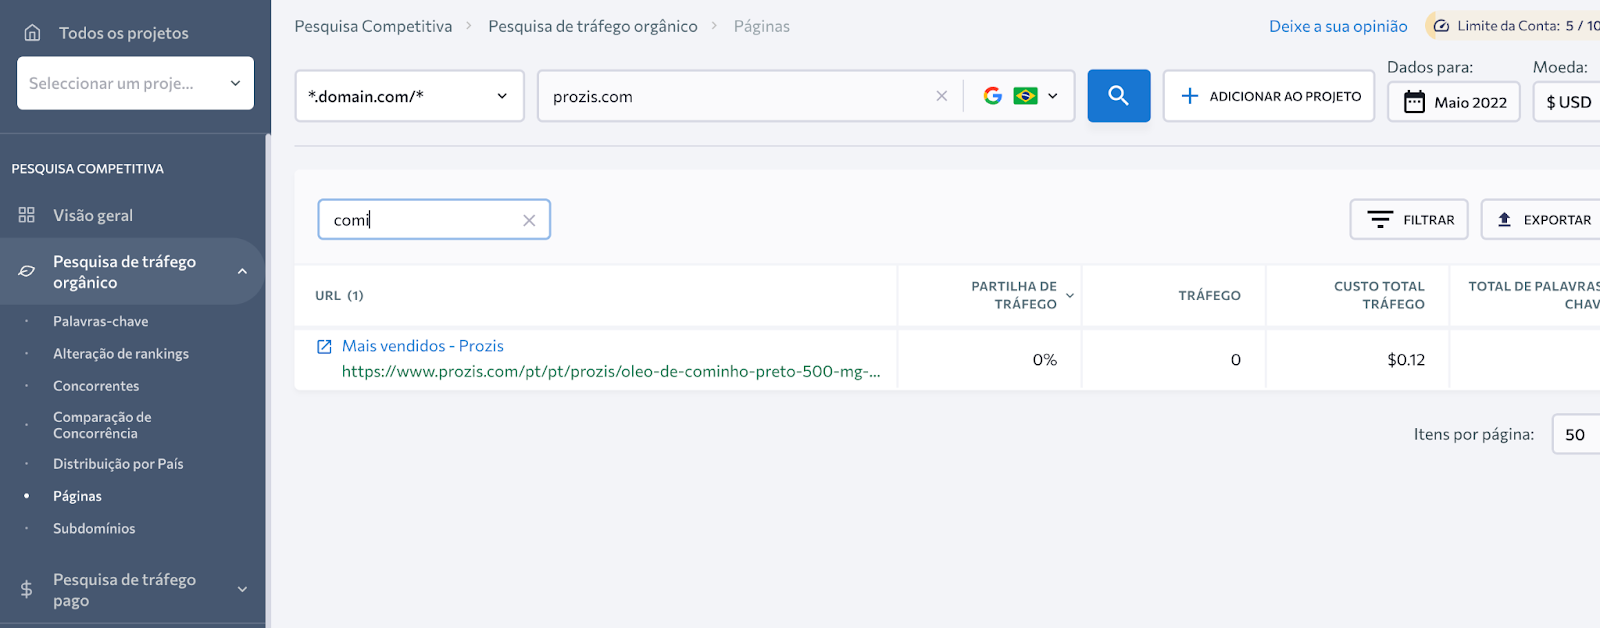Viewport: 1600px width, 628px height.
Task: Open items per page 50 dropdown
Action: pos(1576,434)
